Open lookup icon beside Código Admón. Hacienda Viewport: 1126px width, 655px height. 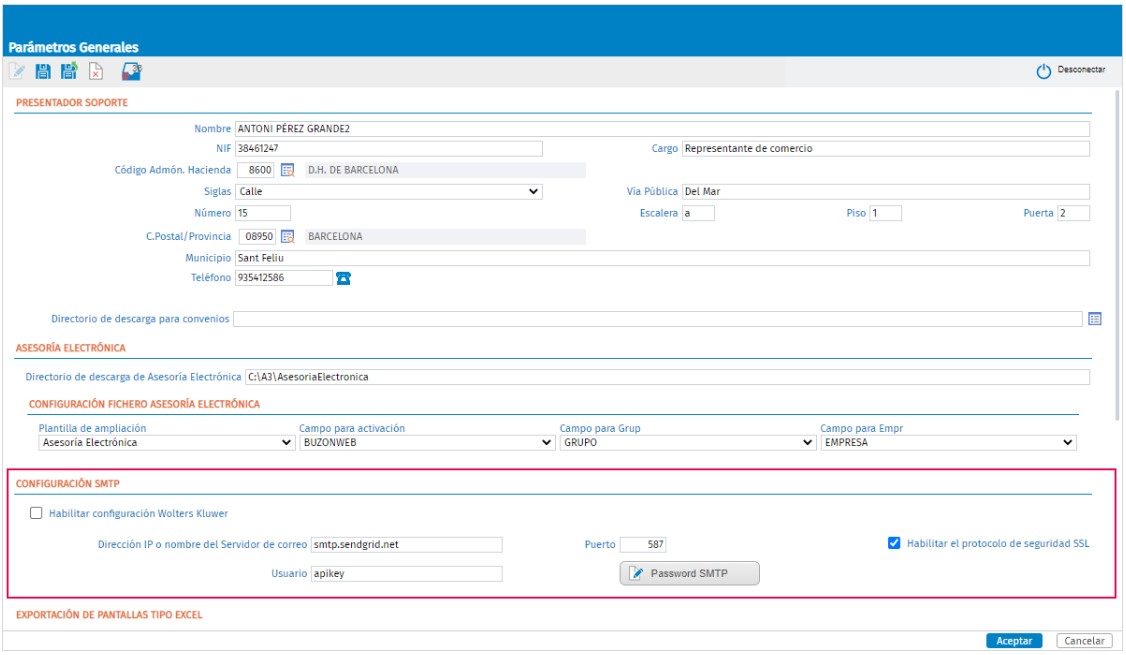coord(287,170)
